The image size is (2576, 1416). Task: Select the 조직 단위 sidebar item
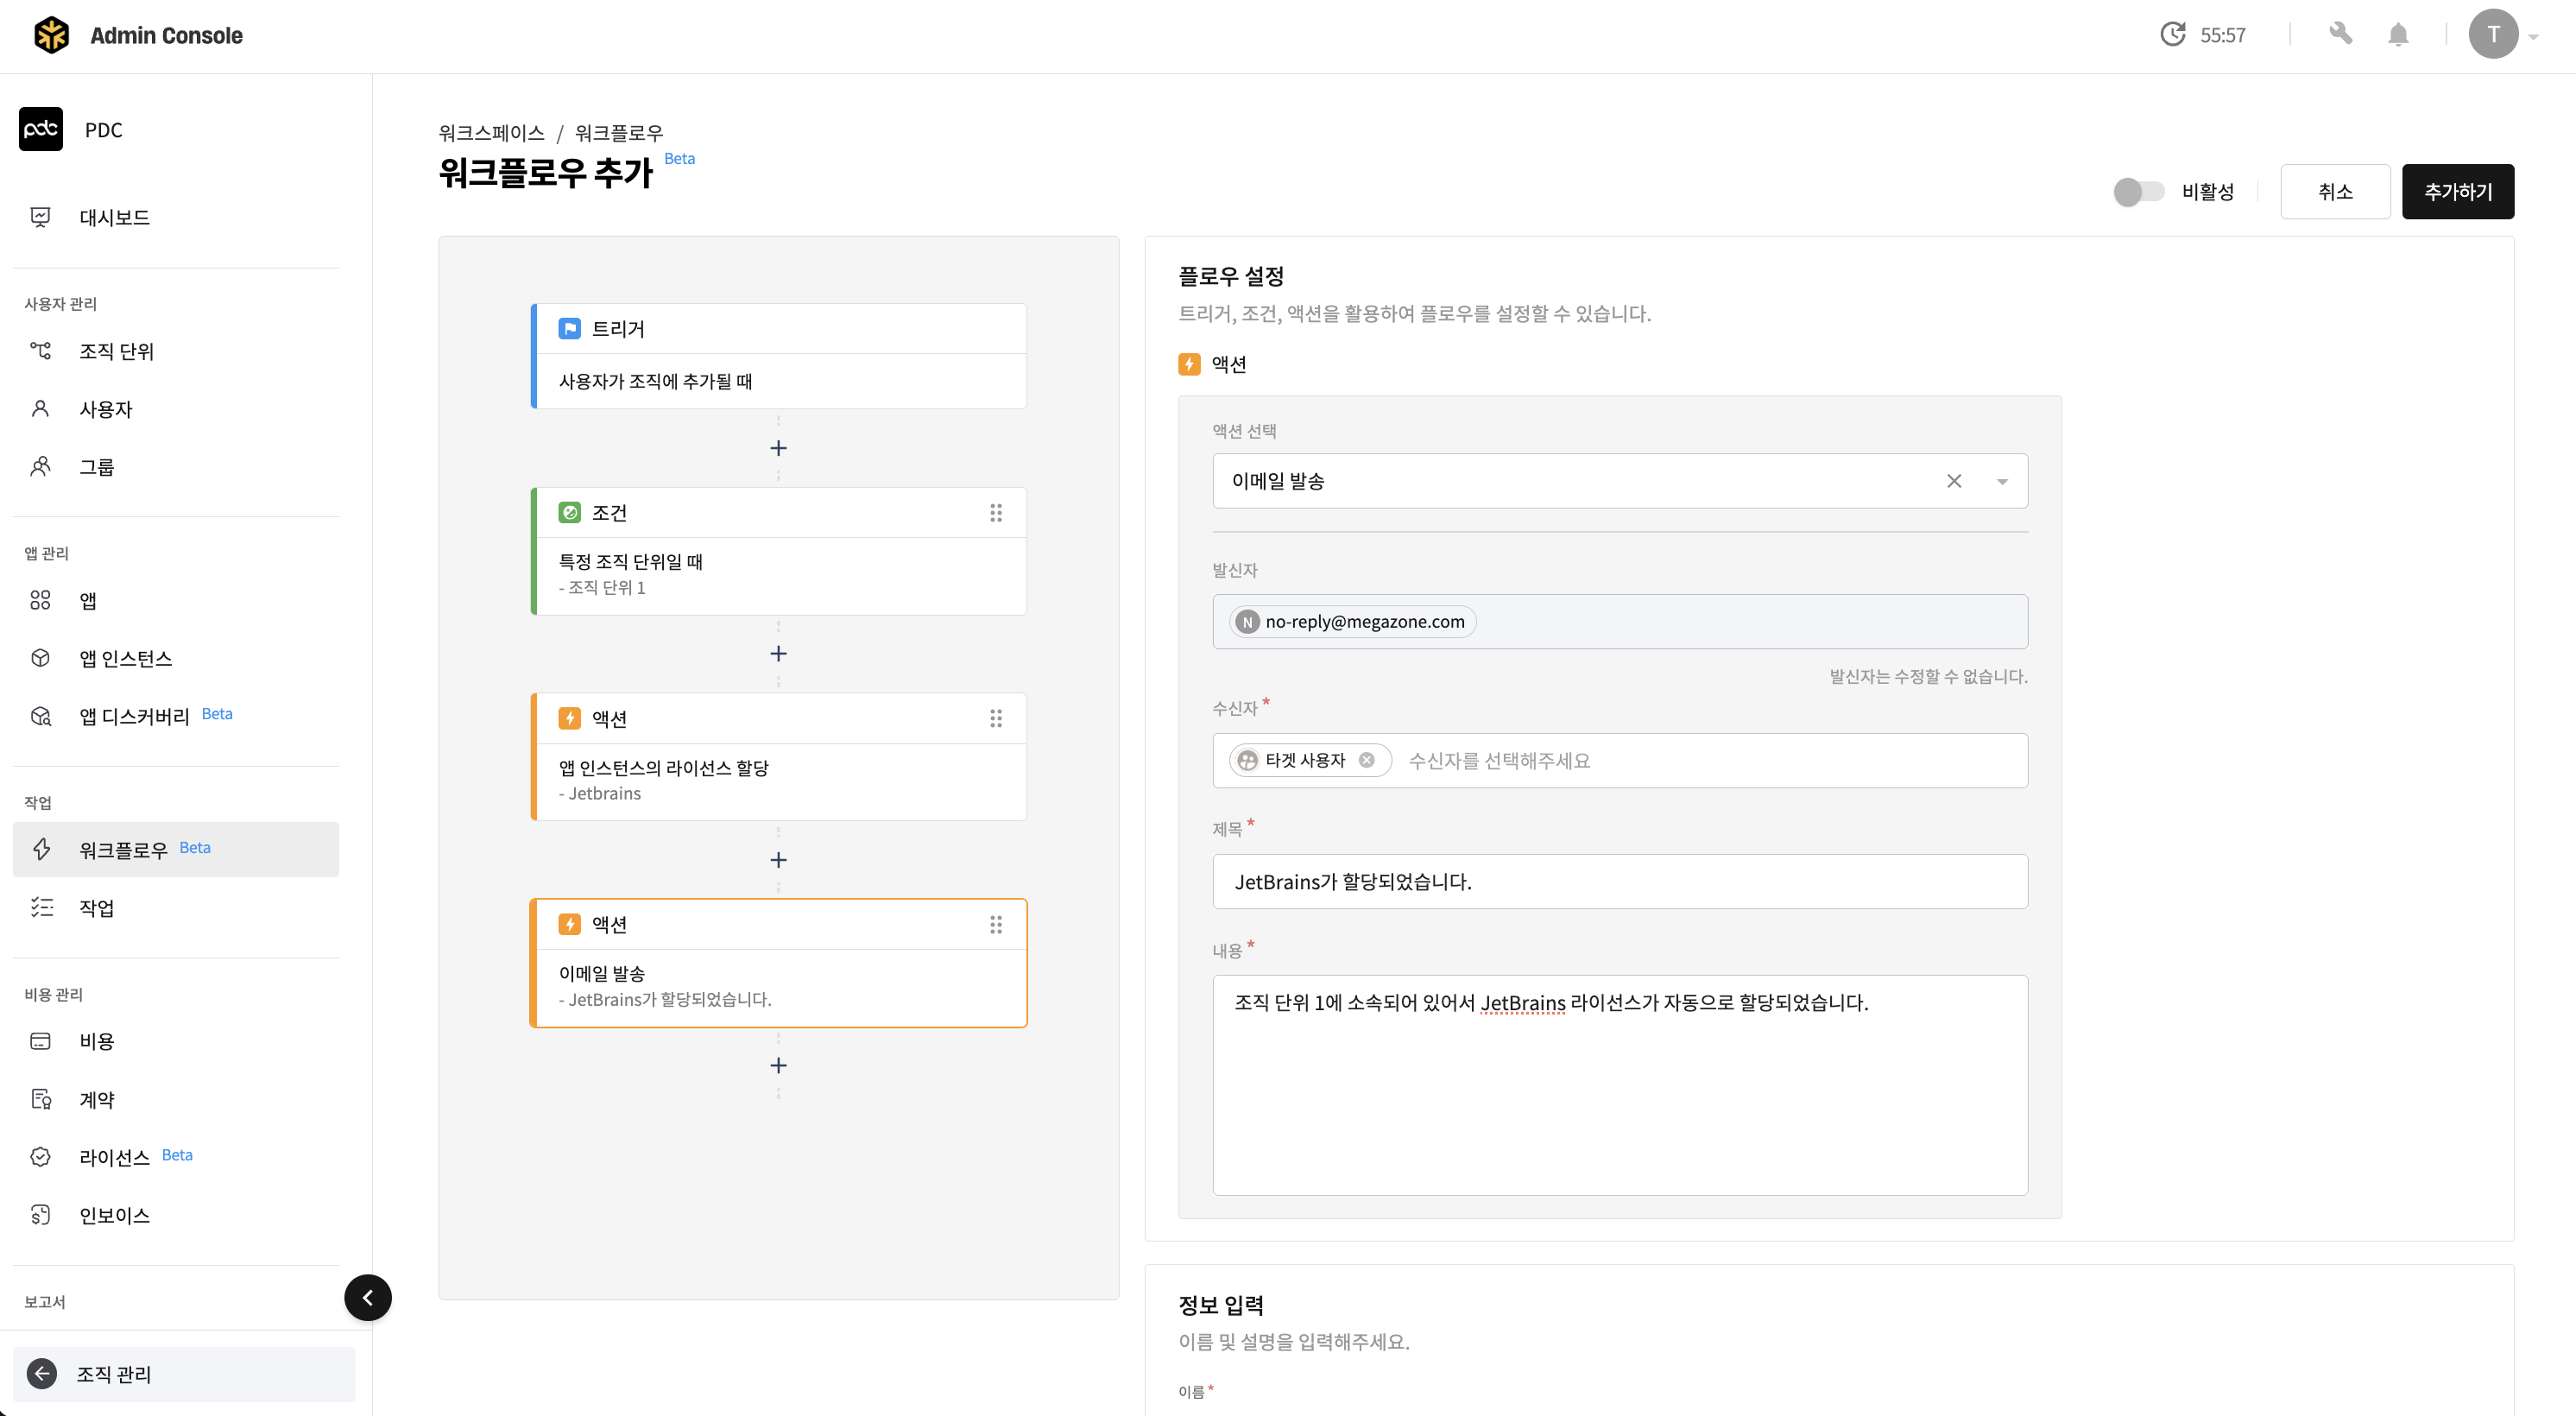[116, 351]
